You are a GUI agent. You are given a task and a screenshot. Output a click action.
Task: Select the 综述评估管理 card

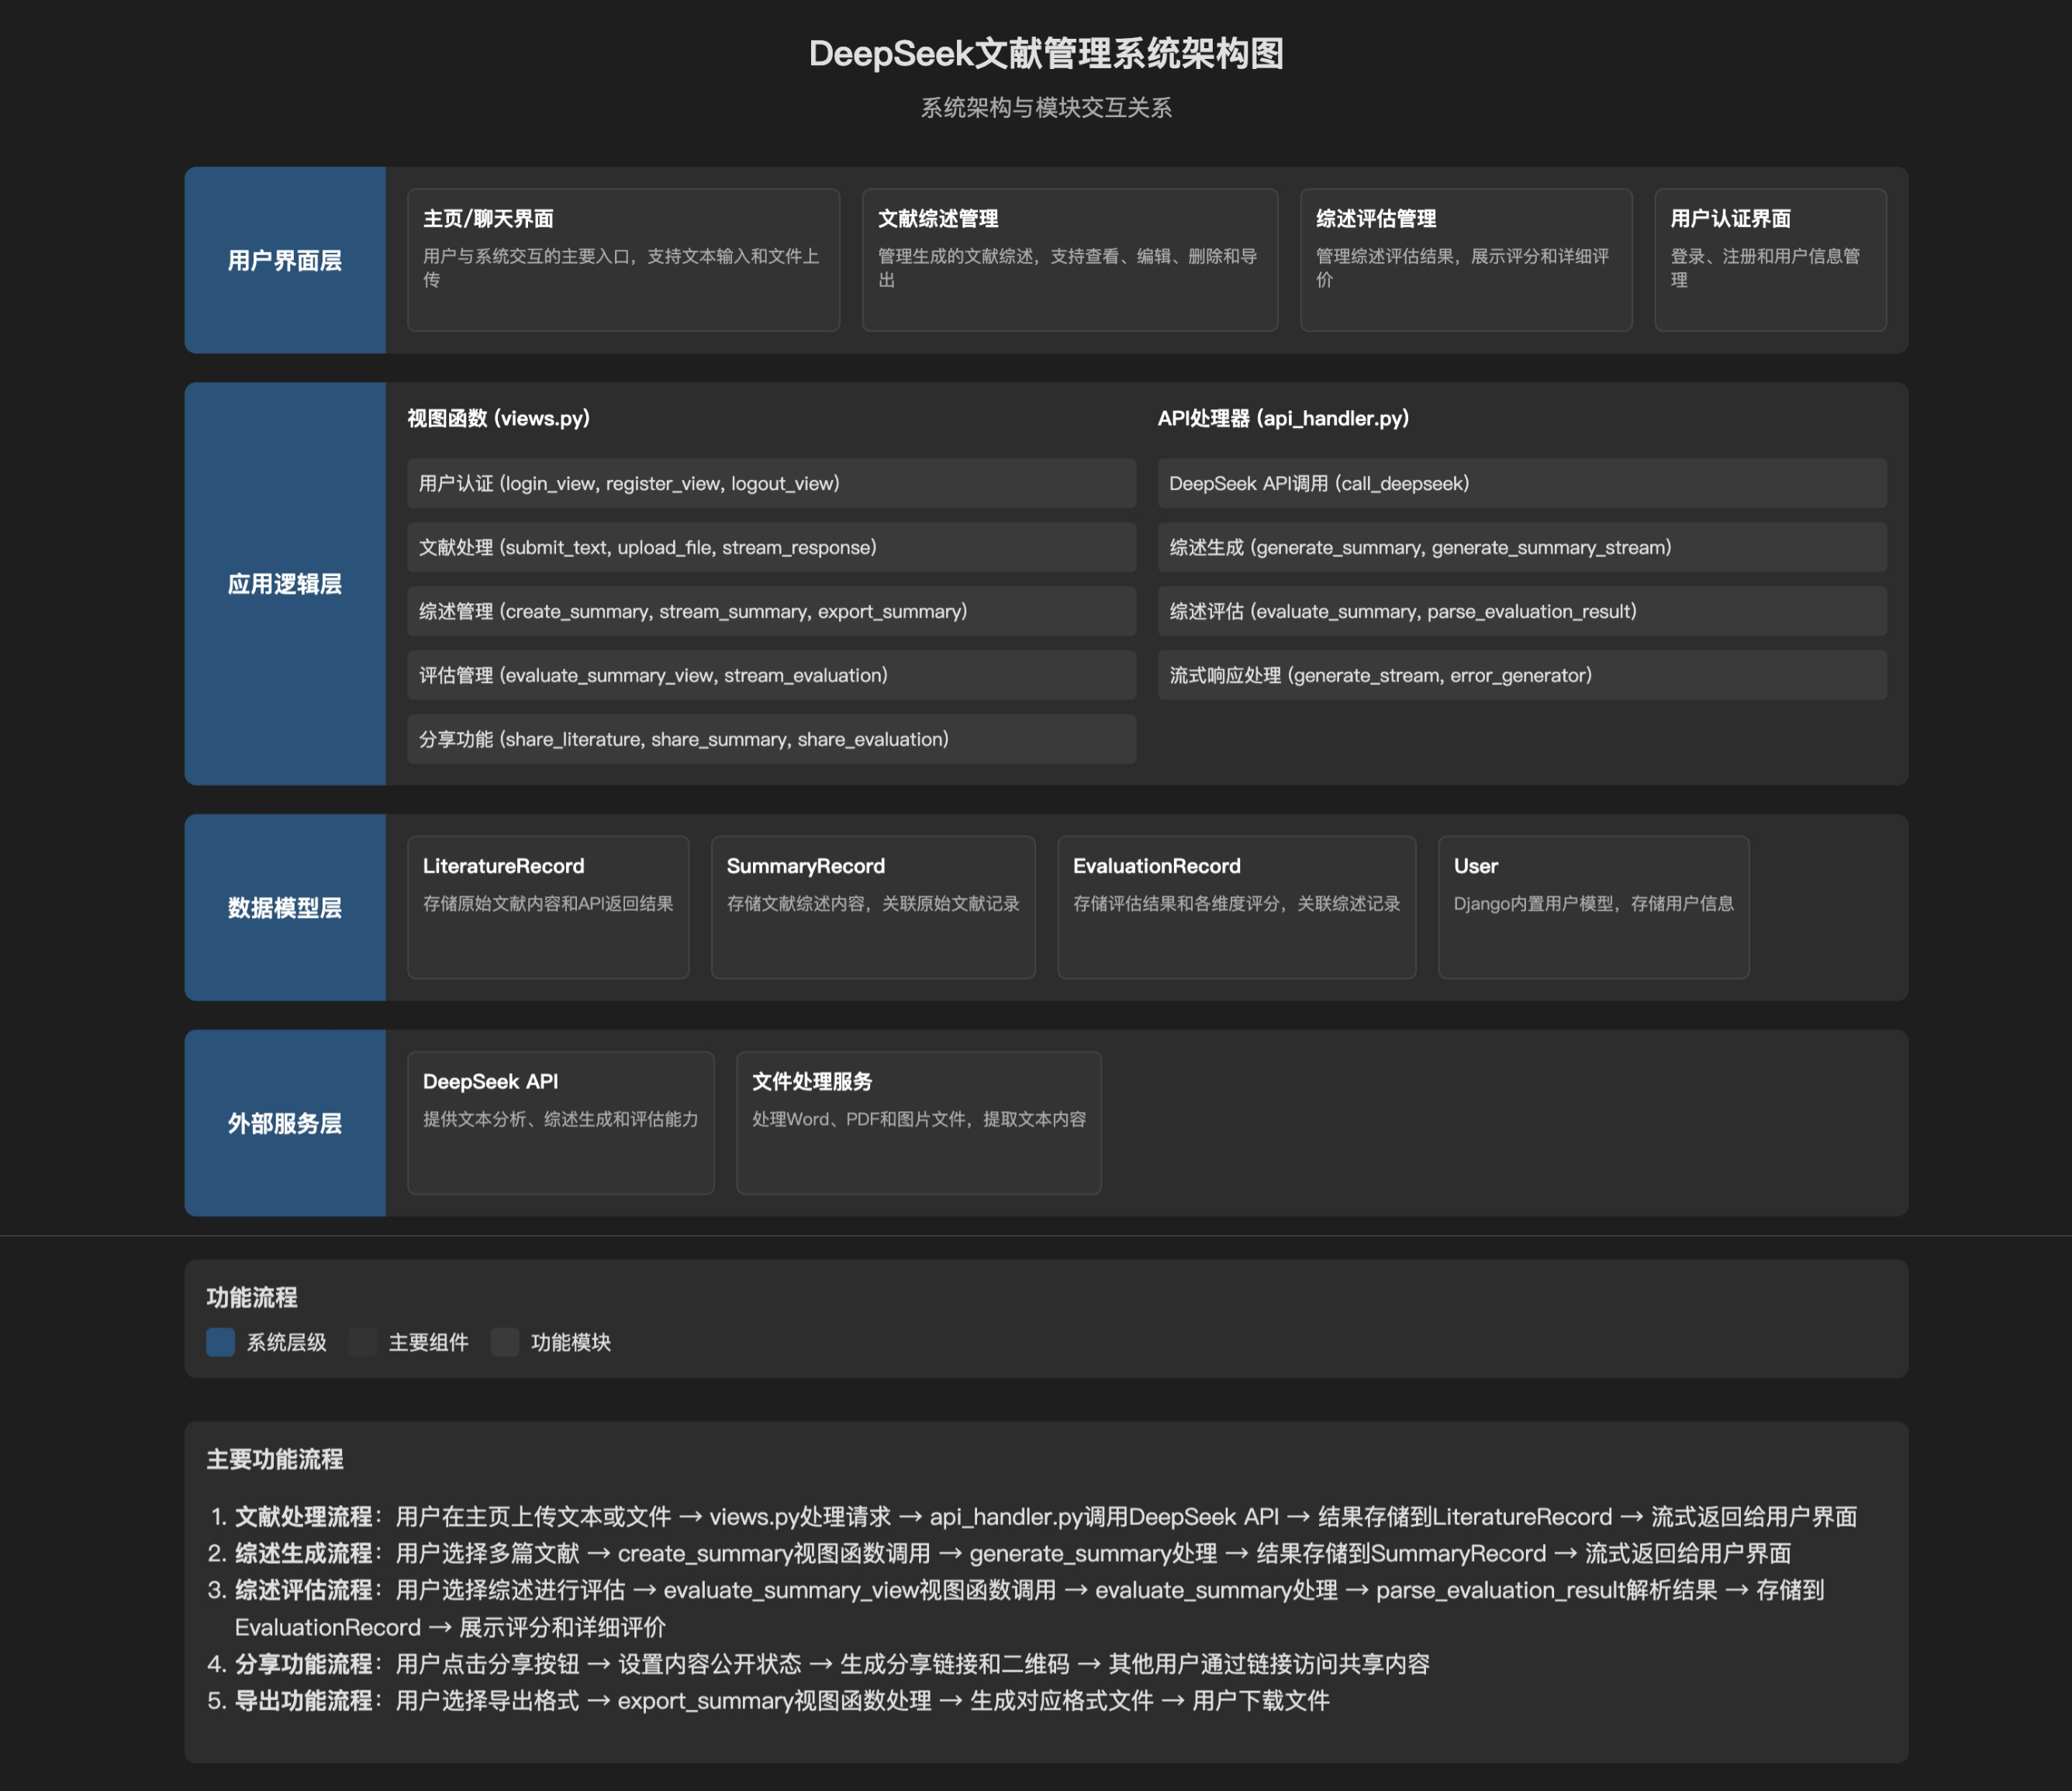point(1466,260)
